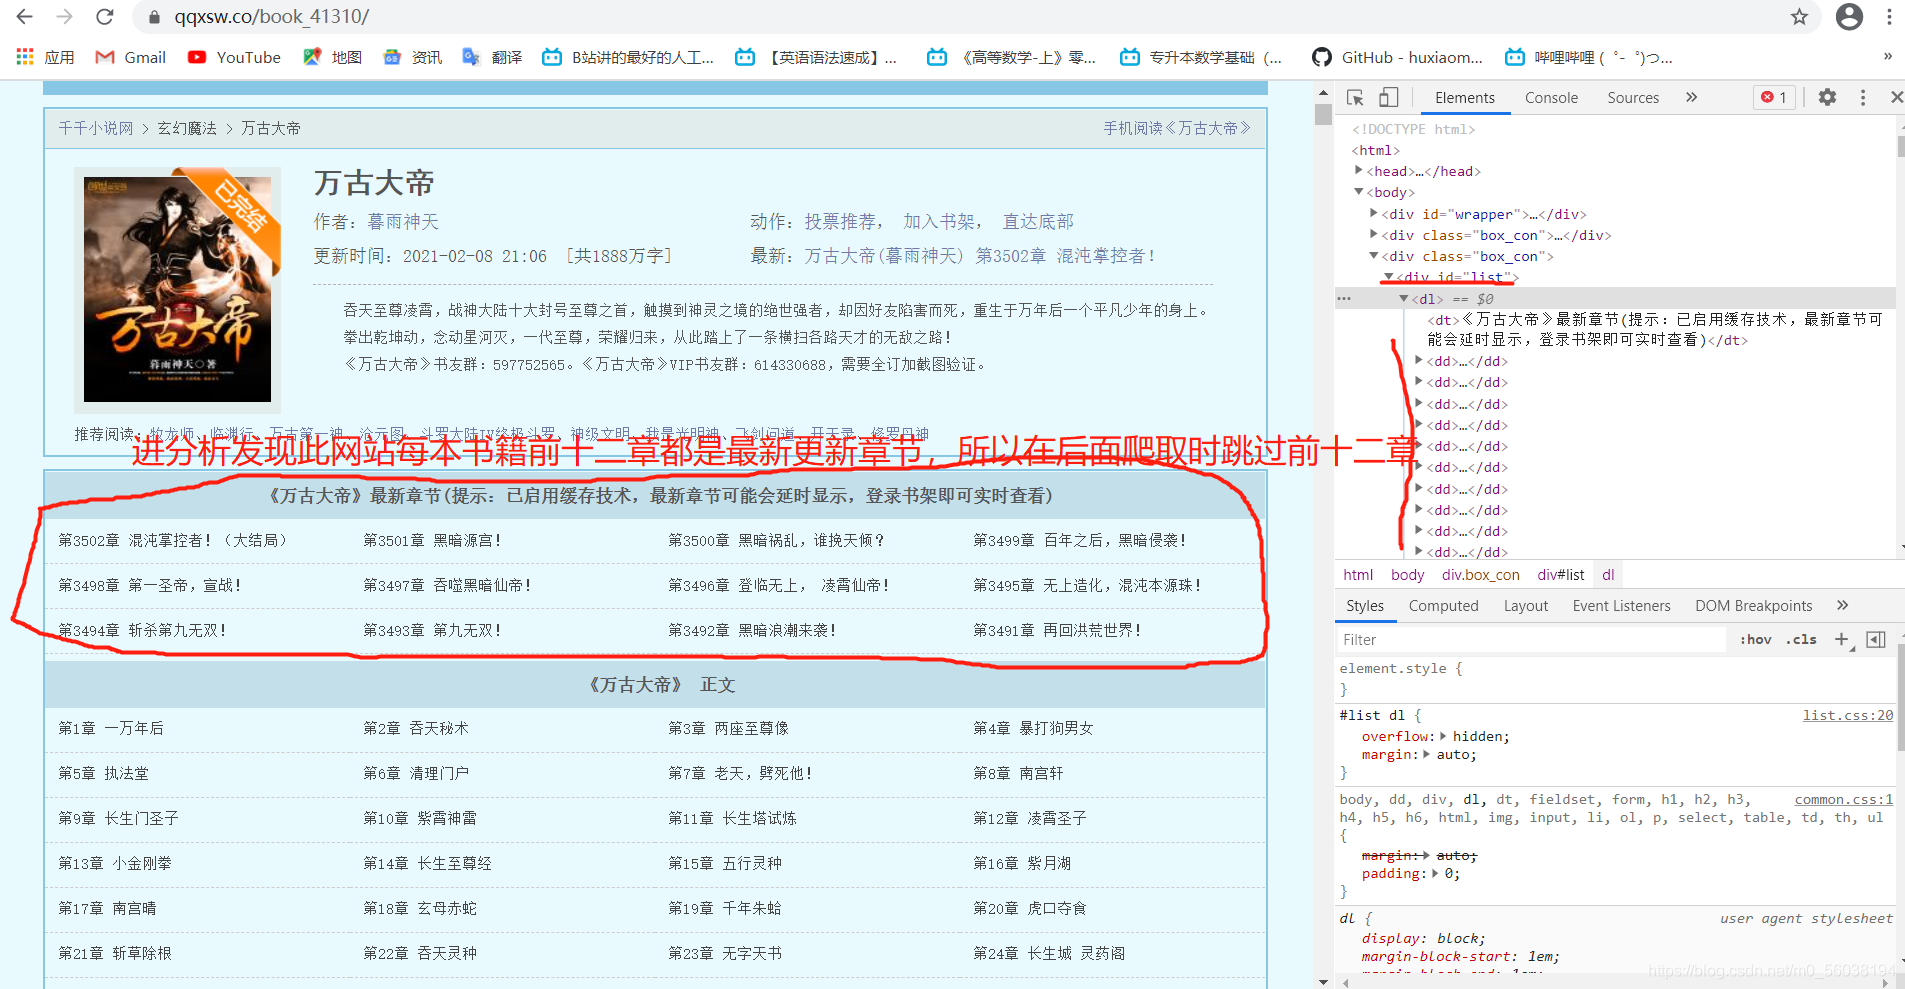Open the YouTube bookmark
Viewport: 1905px width, 989px height.
[x=235, y=57]
